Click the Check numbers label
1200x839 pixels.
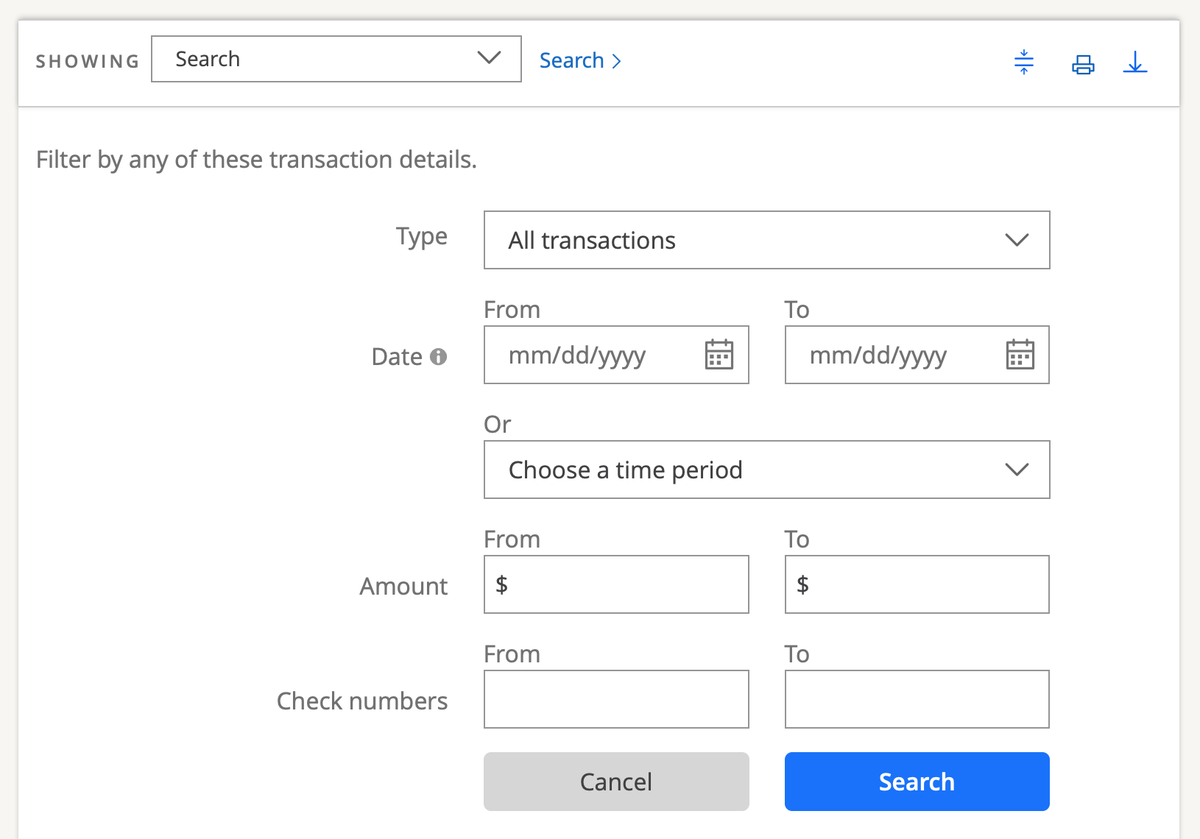tap(362, 701)
